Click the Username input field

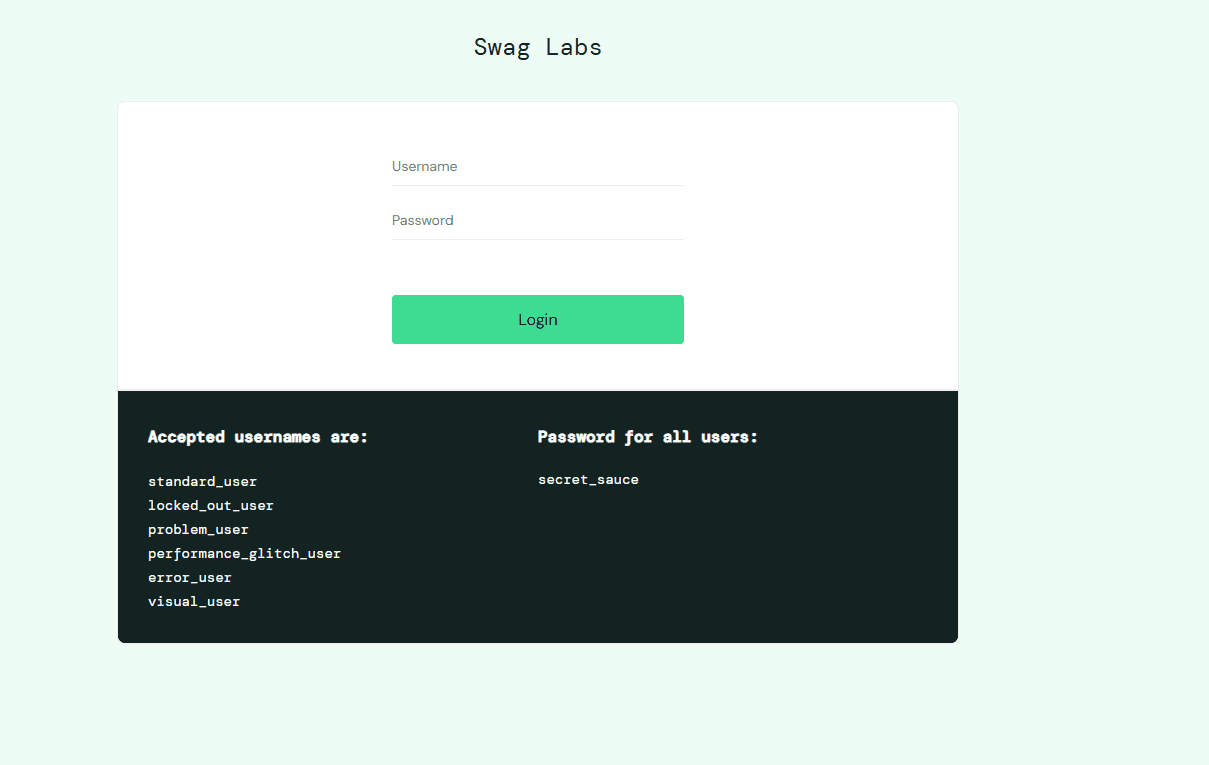[x=537, y=166]
